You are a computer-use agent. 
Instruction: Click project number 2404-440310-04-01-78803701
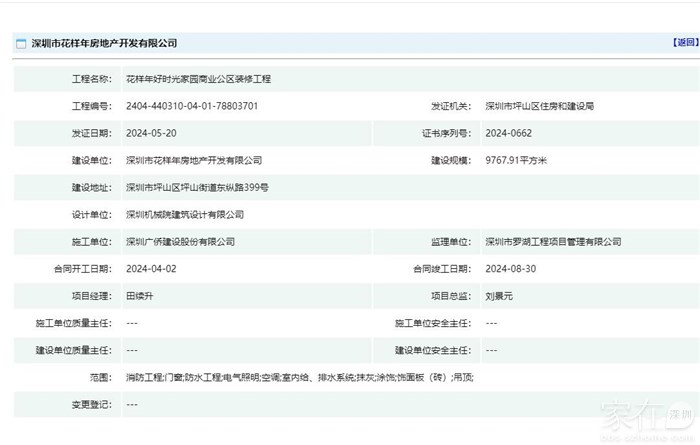click(192, 105)
